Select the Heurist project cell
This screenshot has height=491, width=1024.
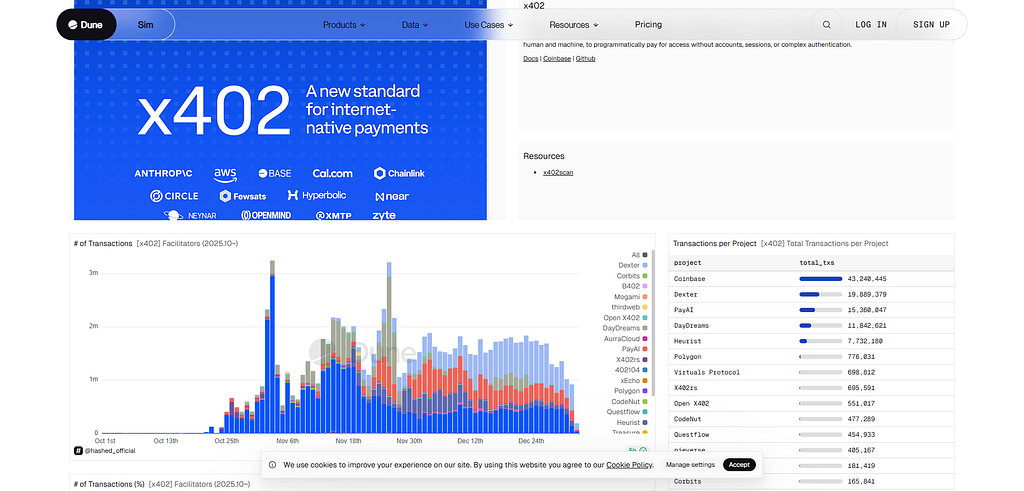(688, 341)
